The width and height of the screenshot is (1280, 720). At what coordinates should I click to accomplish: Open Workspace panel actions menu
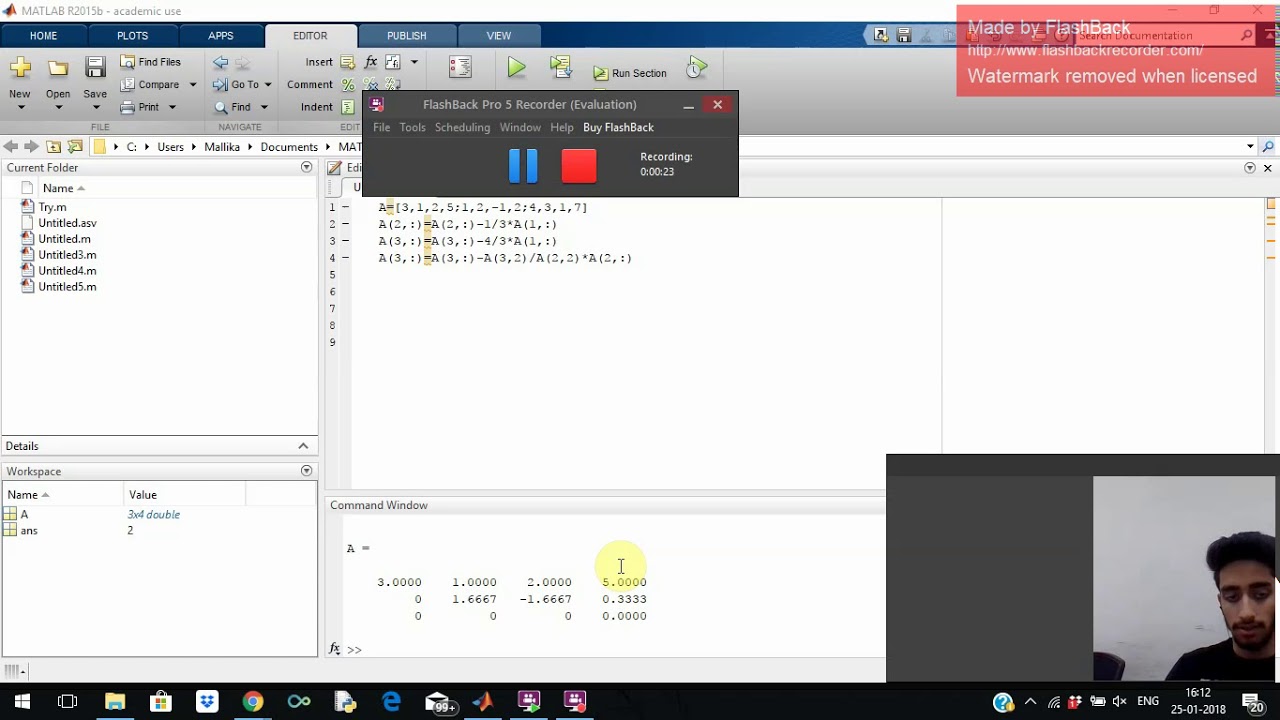(306, 471)
